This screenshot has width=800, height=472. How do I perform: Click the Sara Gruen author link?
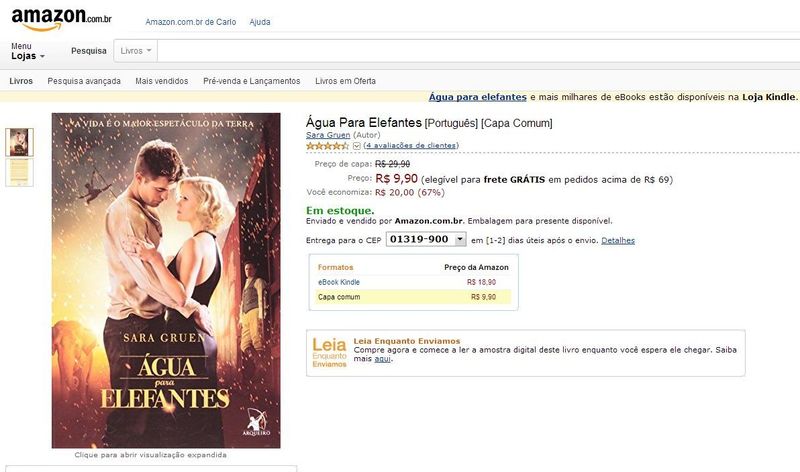click(328, 135)
